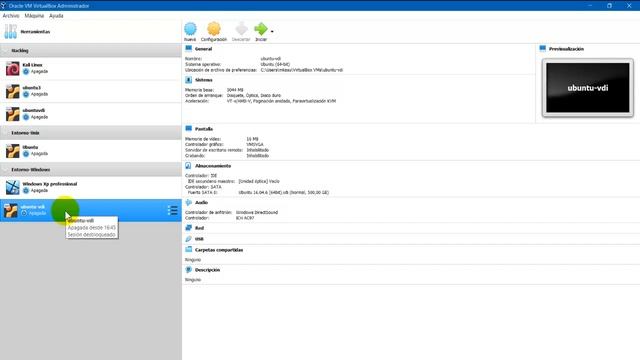This screenshot has width=640, height=360.
Task: Click the USB section icon
Action: tap(189, 239)
